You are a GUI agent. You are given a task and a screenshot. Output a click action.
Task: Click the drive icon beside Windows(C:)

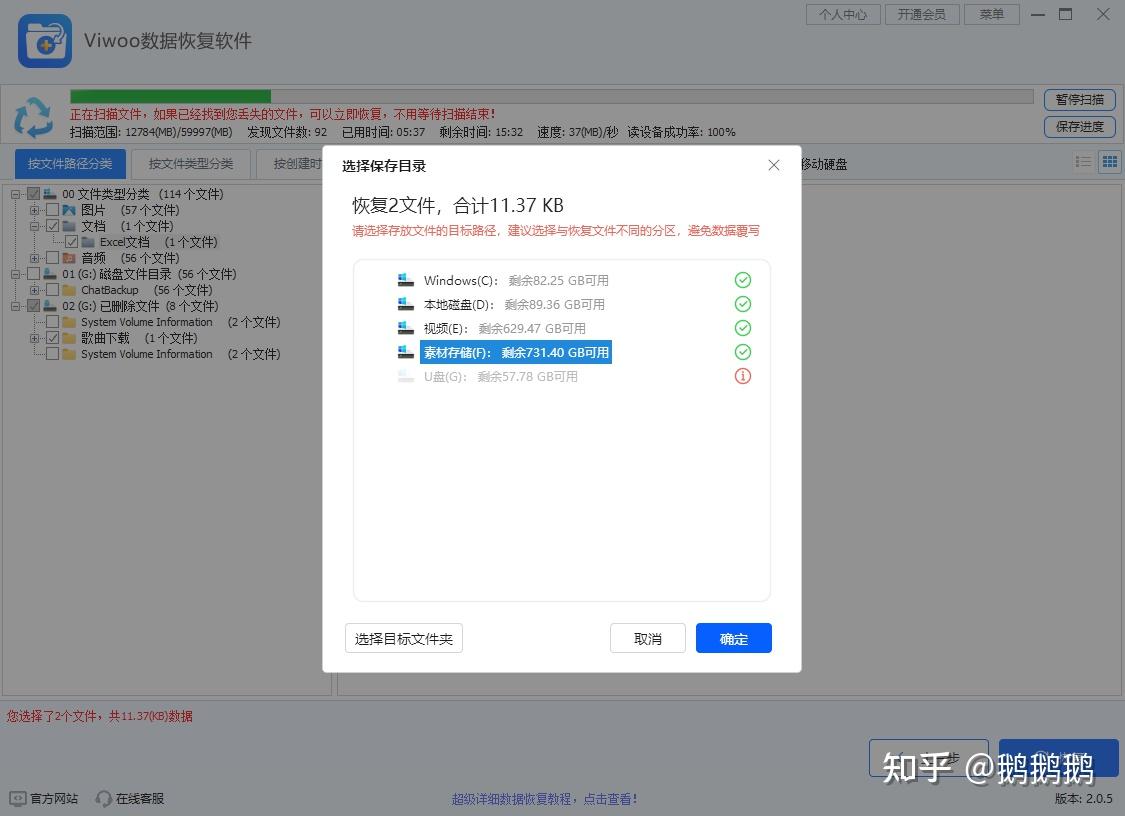pos(405,280)
